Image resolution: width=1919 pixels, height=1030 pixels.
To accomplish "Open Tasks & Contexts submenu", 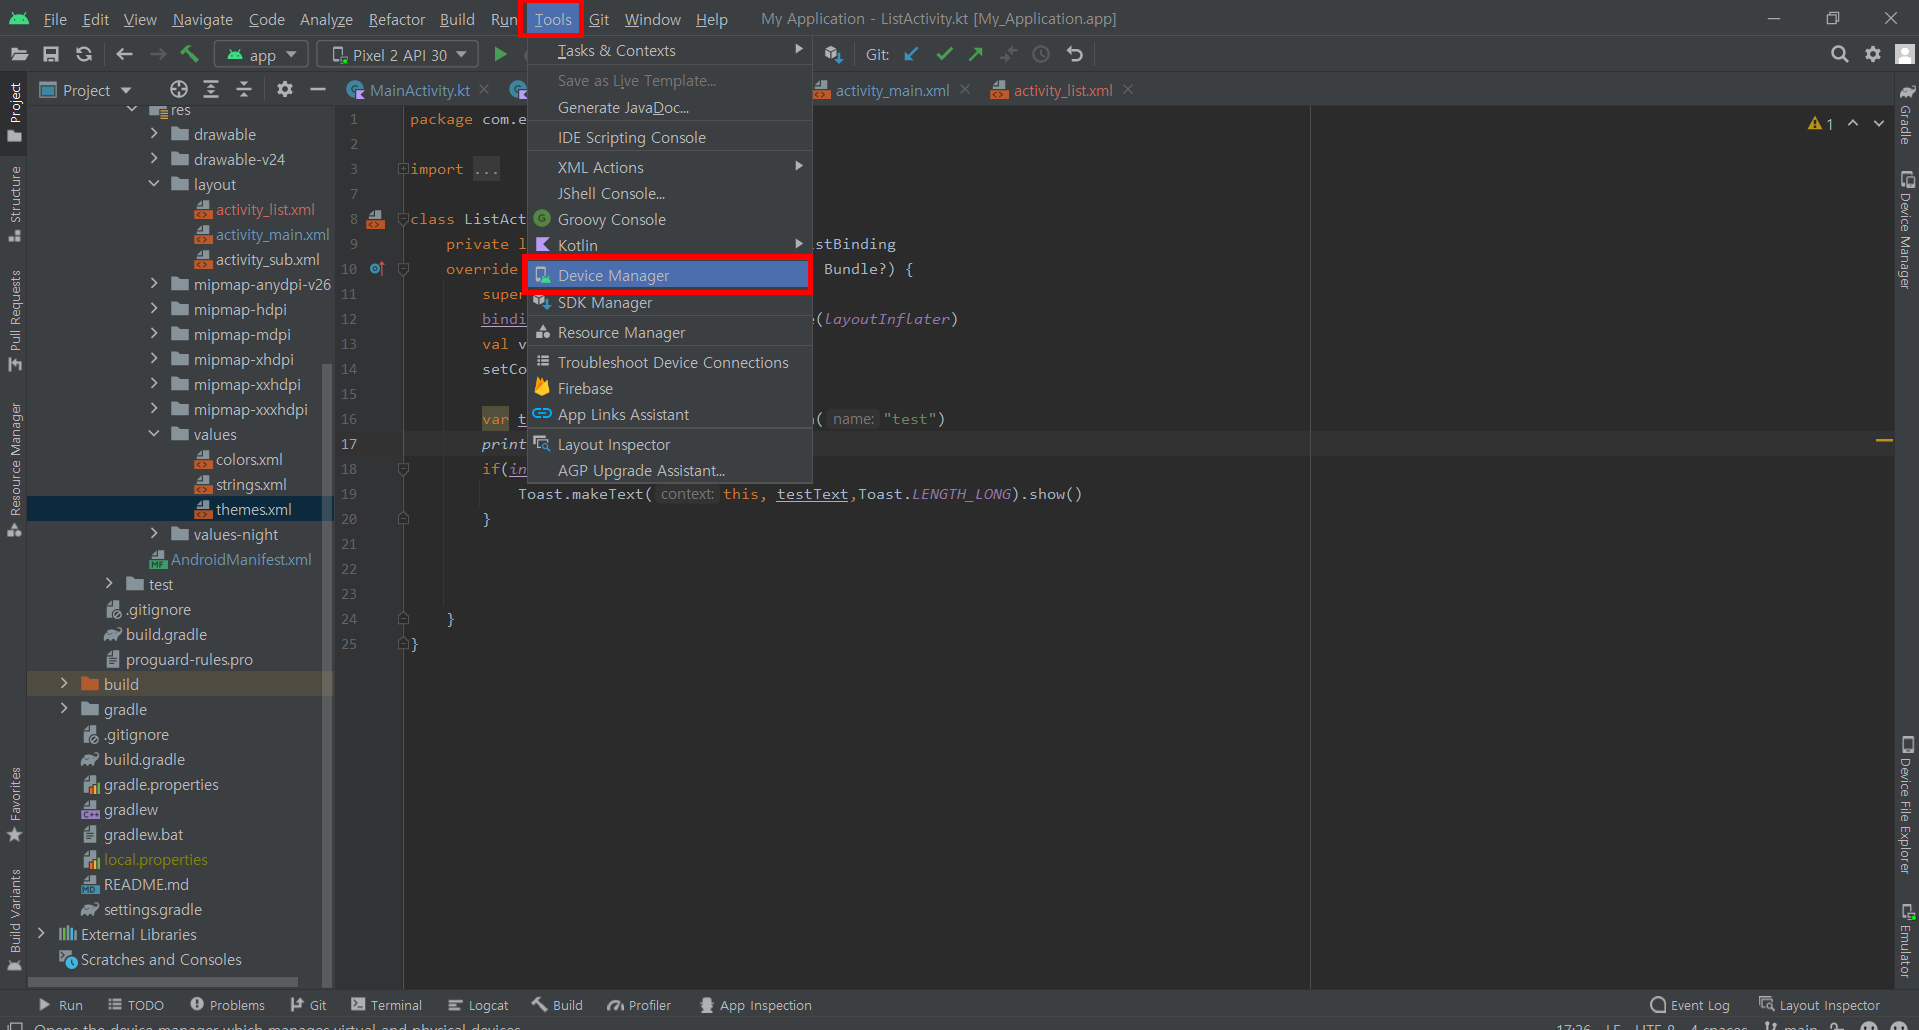I will point(670,50).
